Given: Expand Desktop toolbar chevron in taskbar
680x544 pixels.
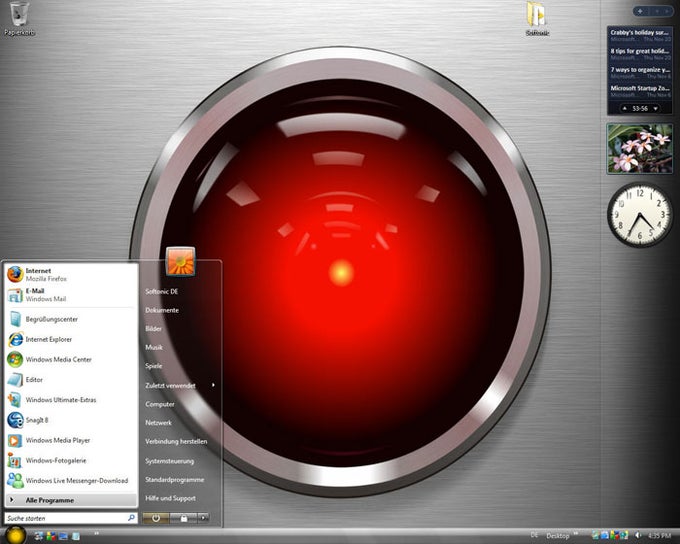Looking at the screenshot, I should [x=576, y=533].
